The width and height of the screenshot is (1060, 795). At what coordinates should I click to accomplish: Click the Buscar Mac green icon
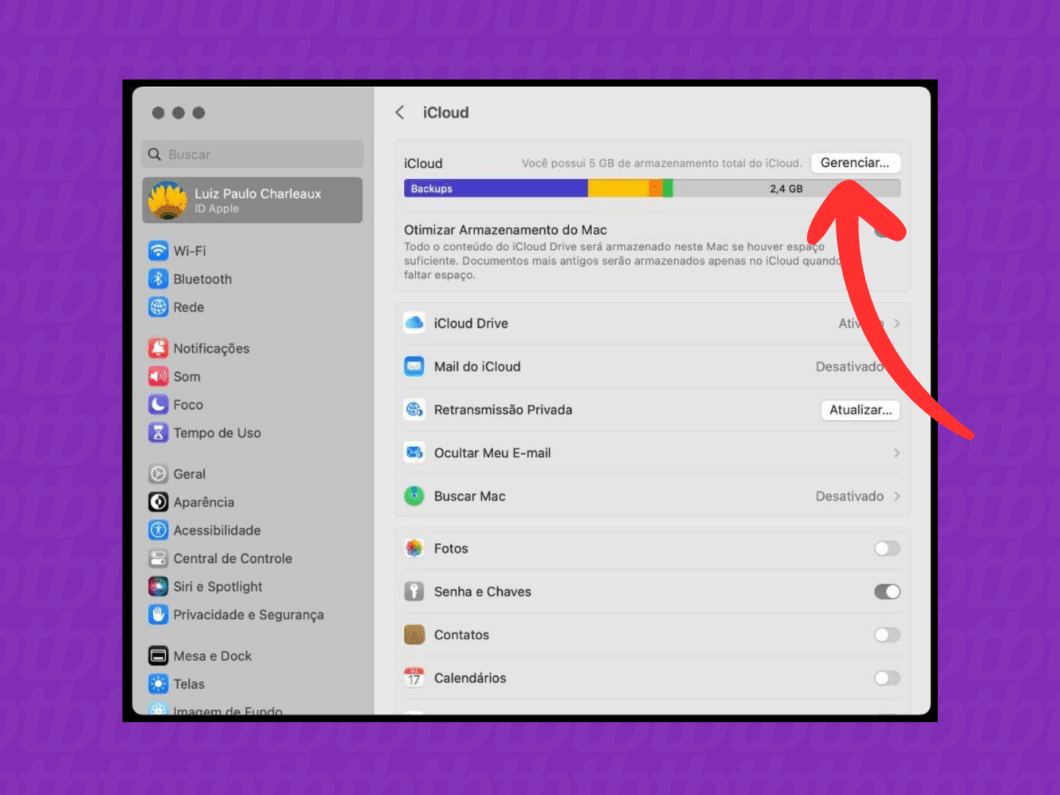(414, 495)
